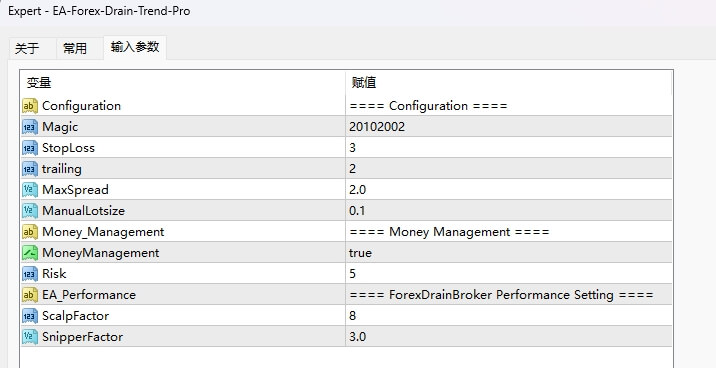Select the SnipperFactor variable name
Image resolution: width=716 pixels, height=368 pixels.
click(x=82, y=337)
